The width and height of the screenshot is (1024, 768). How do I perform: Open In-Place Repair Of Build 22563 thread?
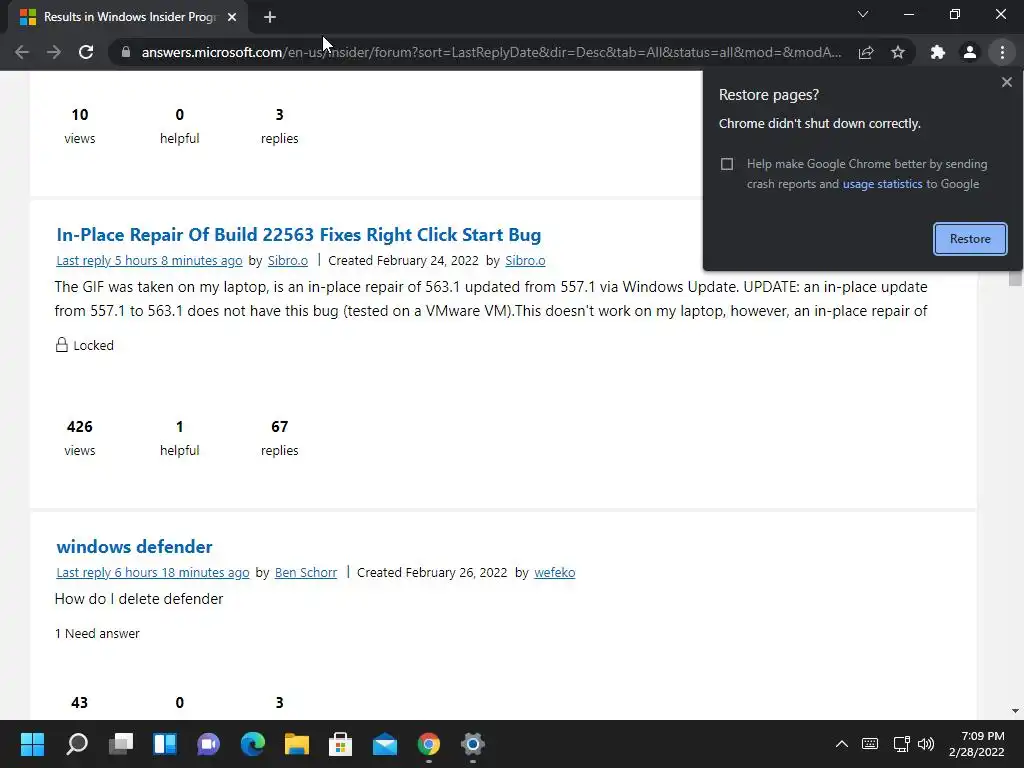click(298, 234)
